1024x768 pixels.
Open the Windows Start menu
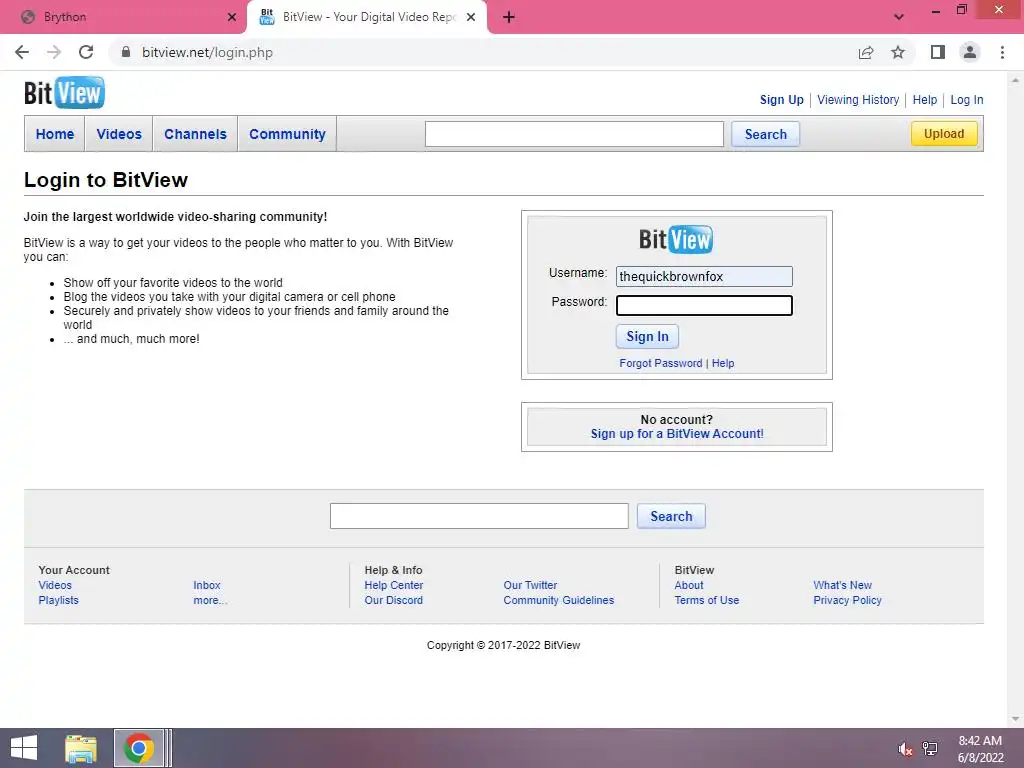click(24, 748)
